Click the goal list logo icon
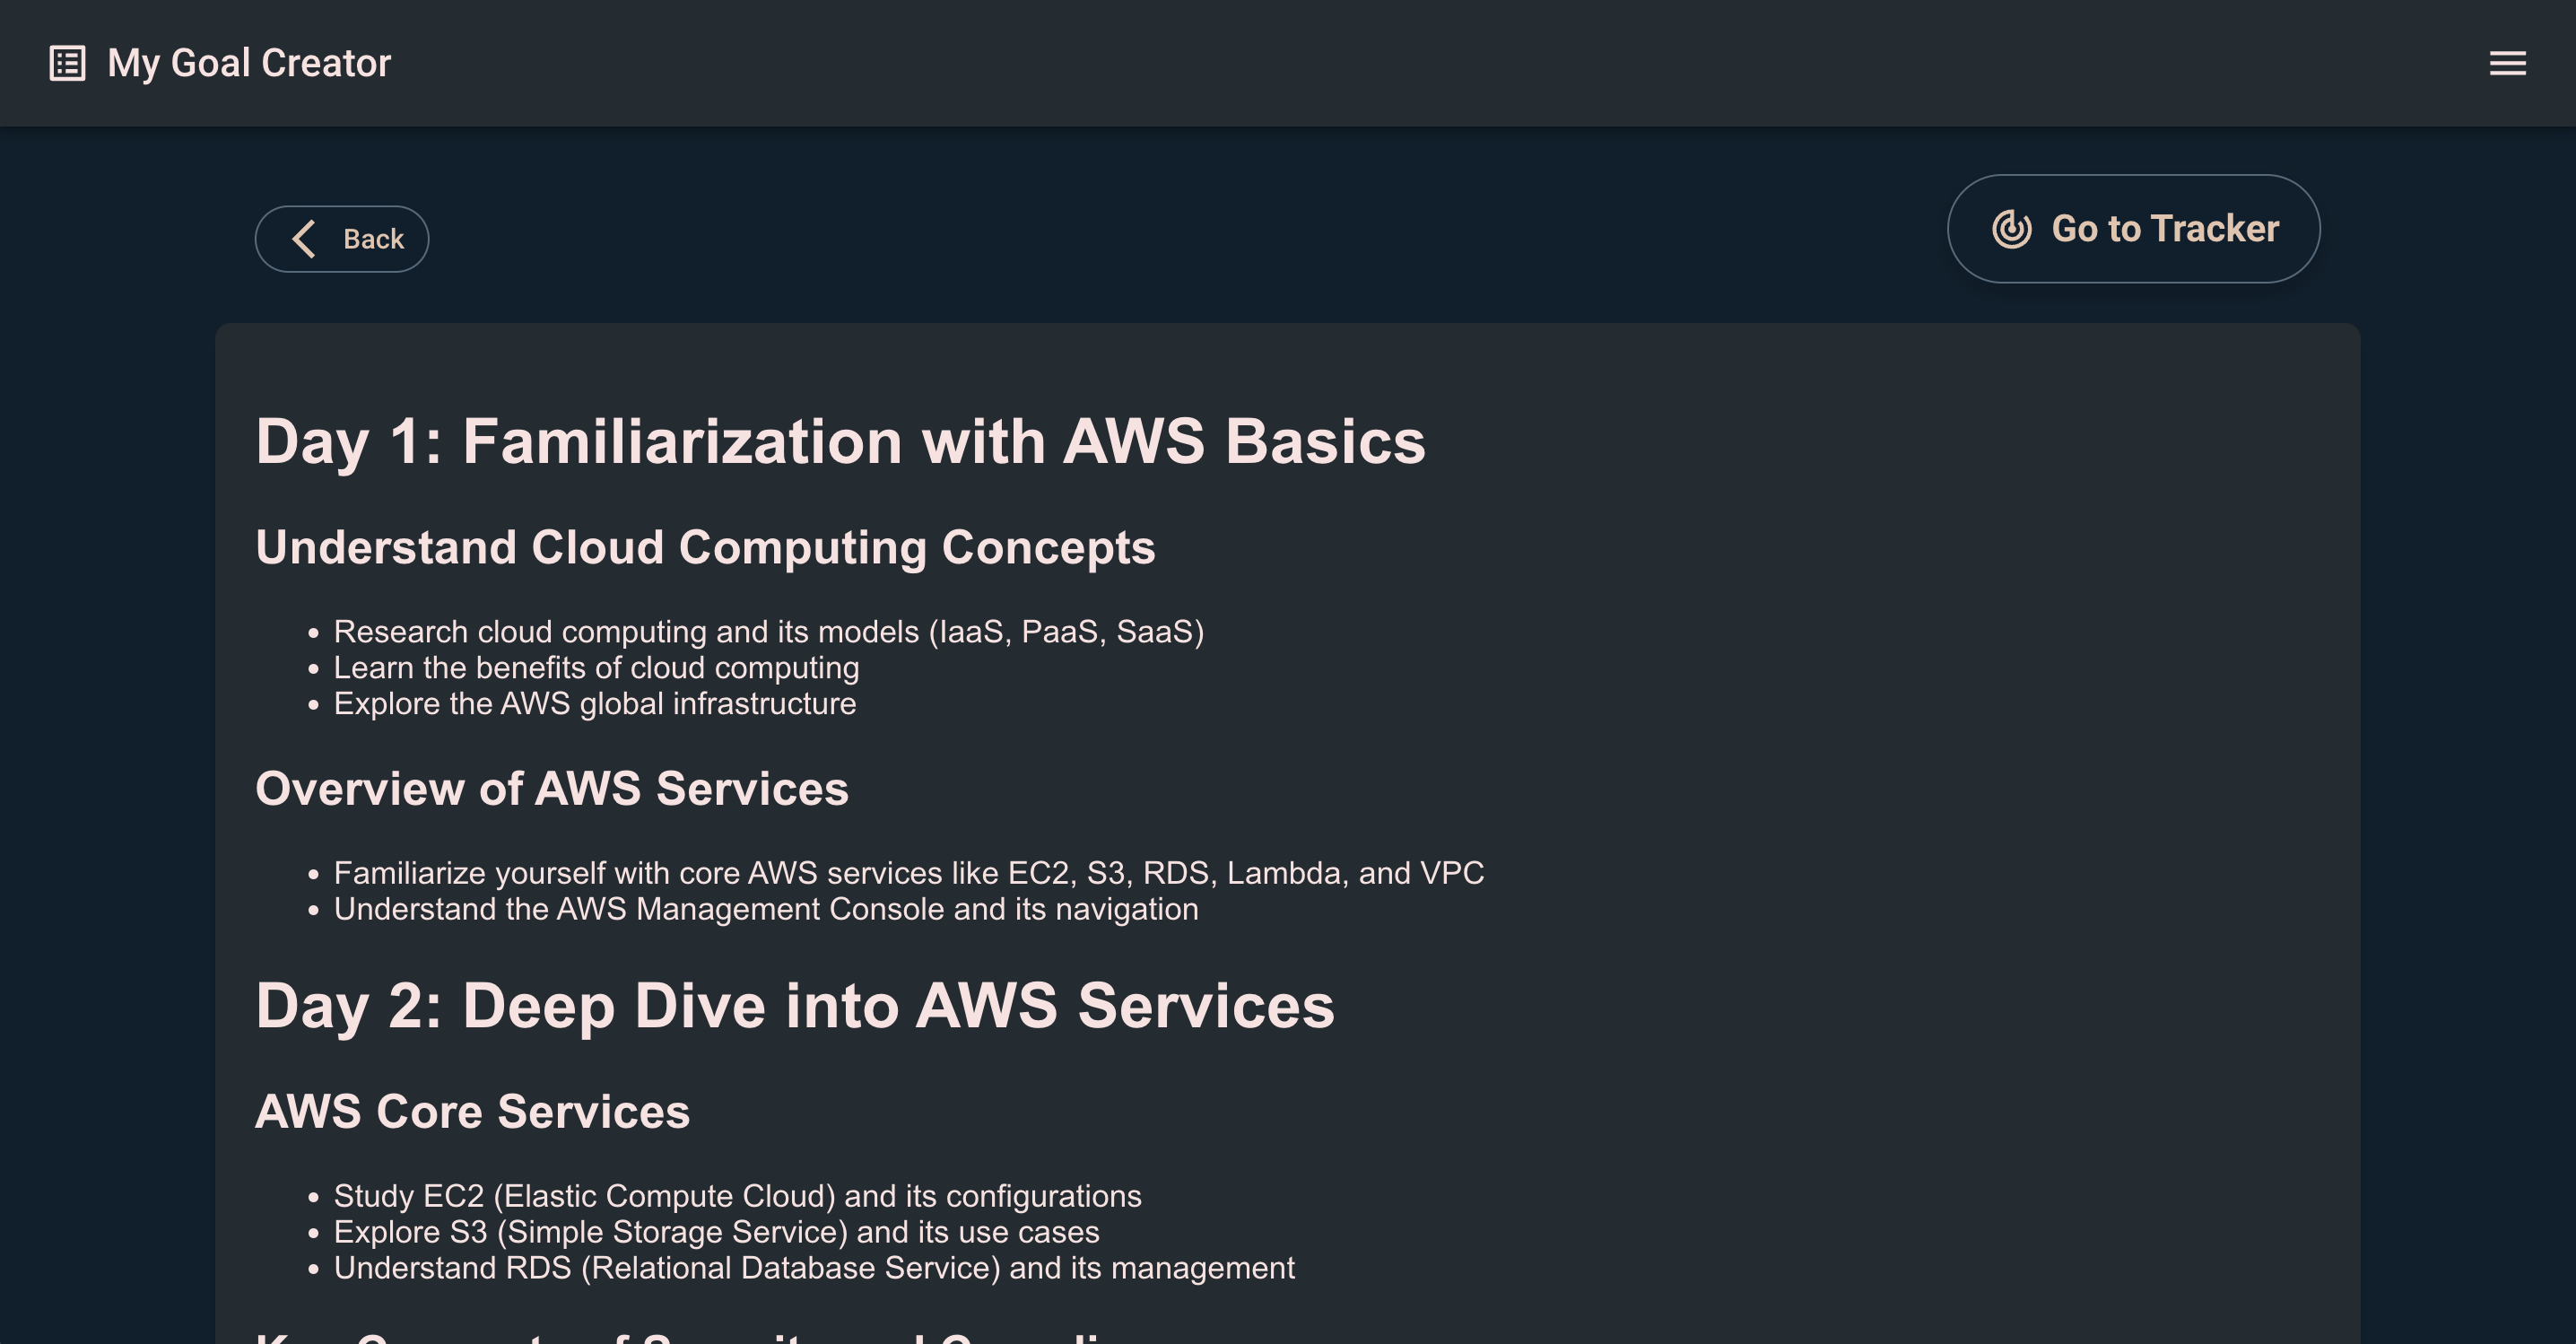Image resolution: width=2576 pixels, height=1344 pixels. (68, 63)
